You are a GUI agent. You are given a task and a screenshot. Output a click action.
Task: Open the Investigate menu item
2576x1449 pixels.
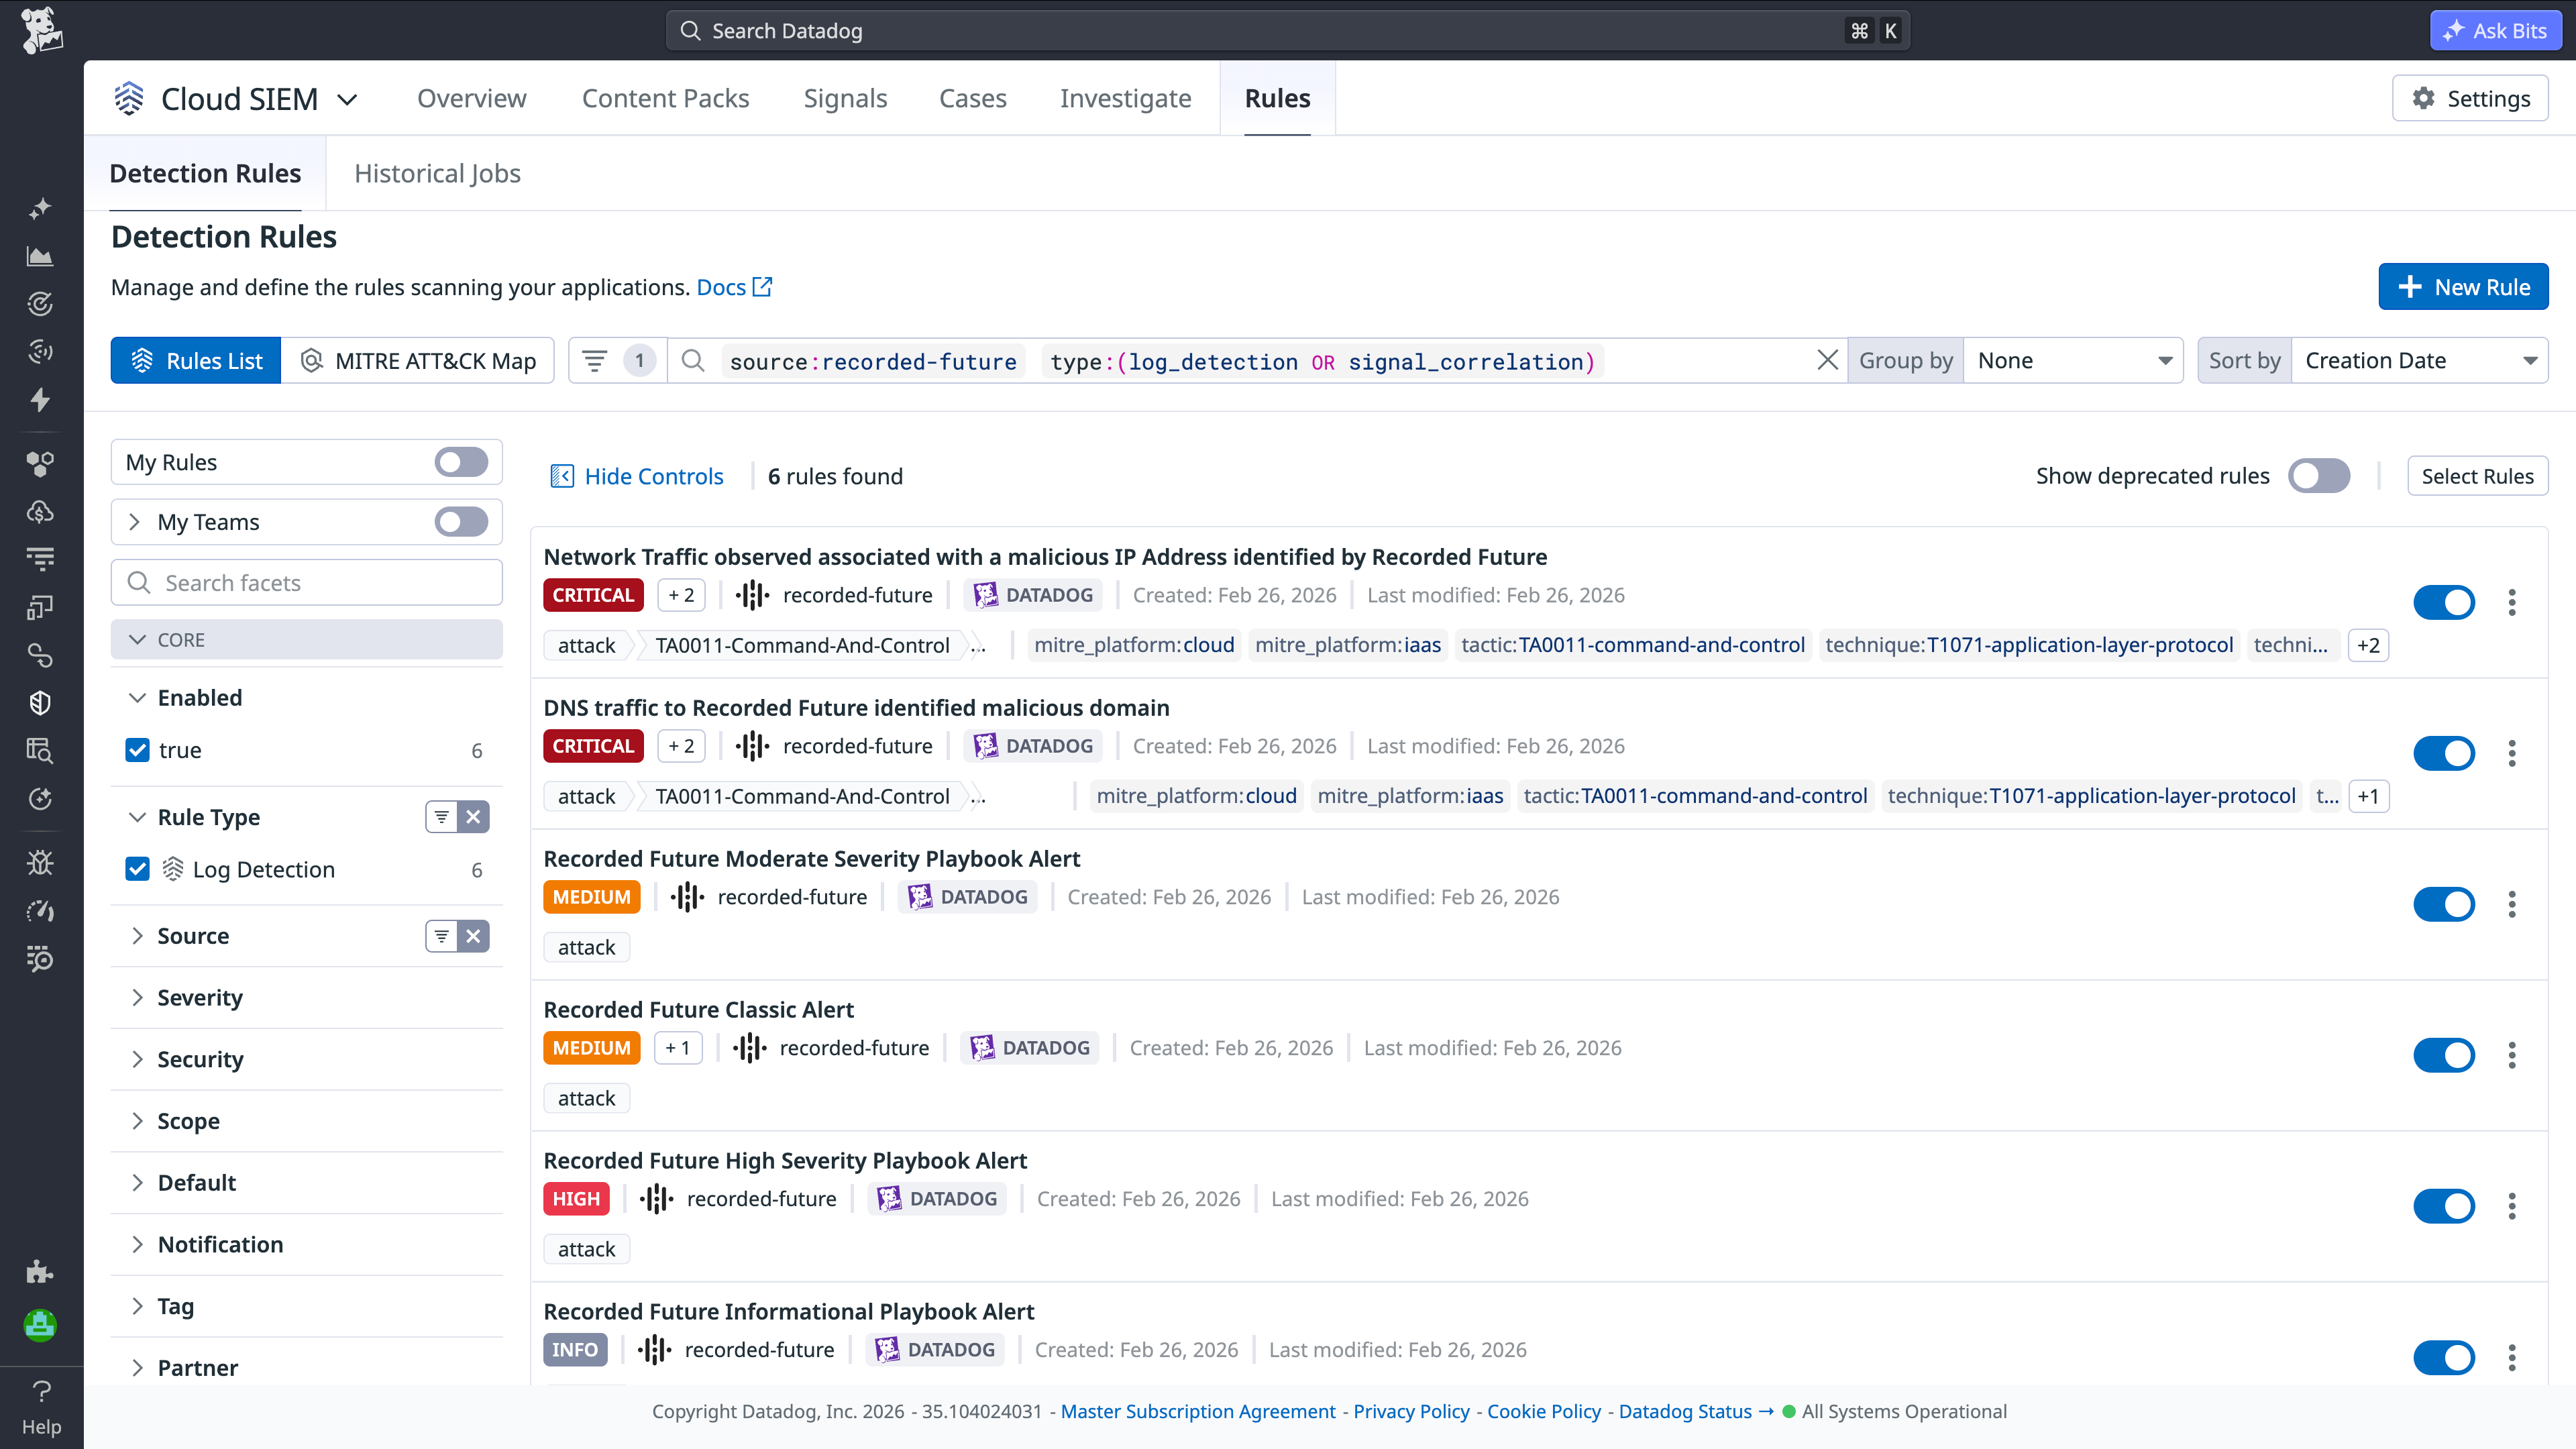1125,98
